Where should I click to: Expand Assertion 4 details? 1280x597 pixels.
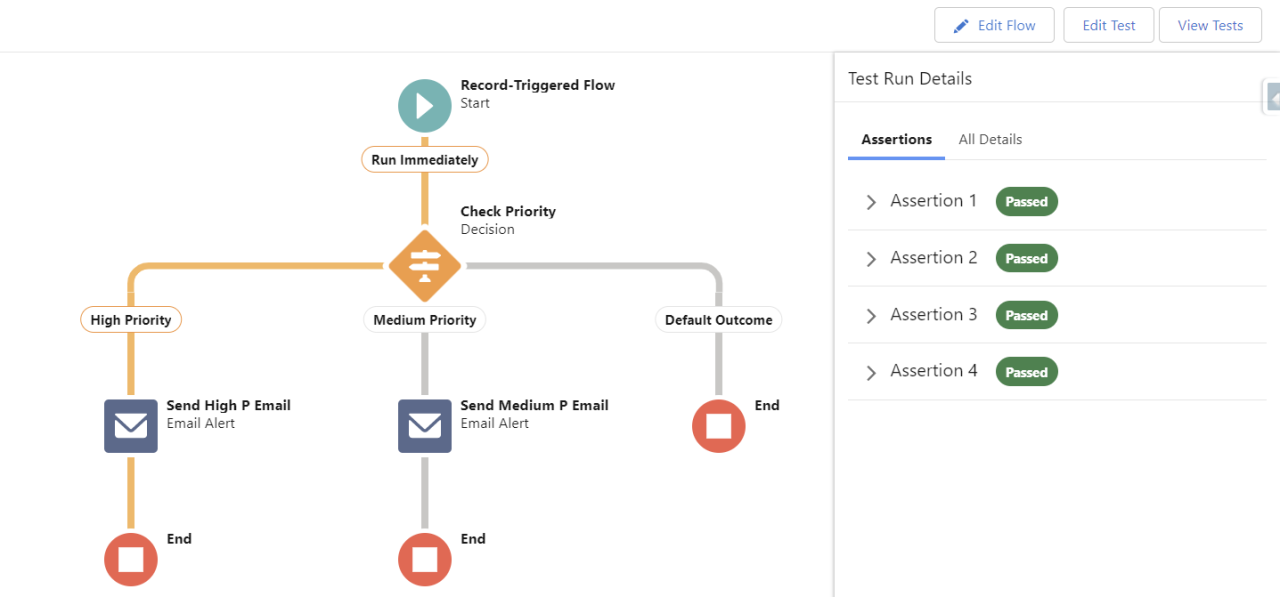(x=870, y=371)
